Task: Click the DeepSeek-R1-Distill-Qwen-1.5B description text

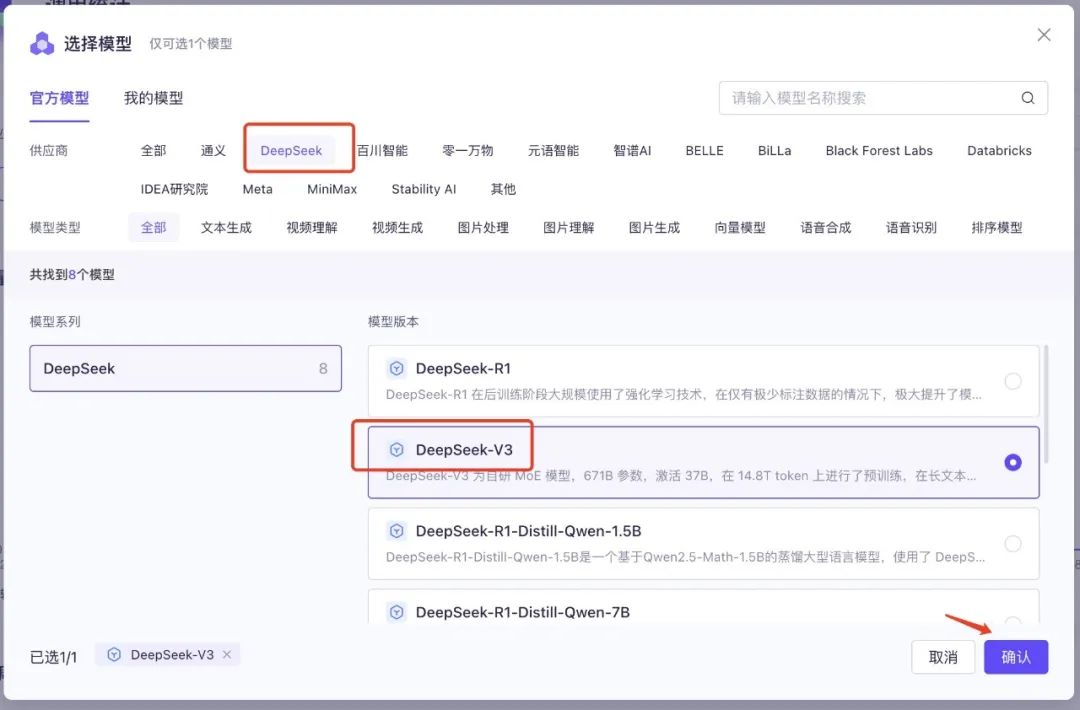Action: 685,557
